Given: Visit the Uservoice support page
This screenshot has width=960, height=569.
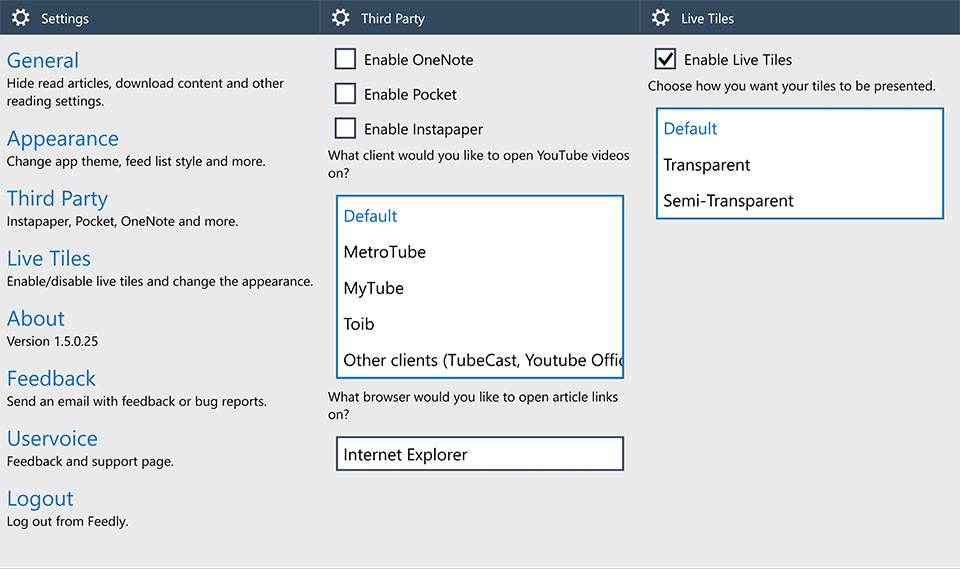Looking at the screenshot, I should point(53,439).
